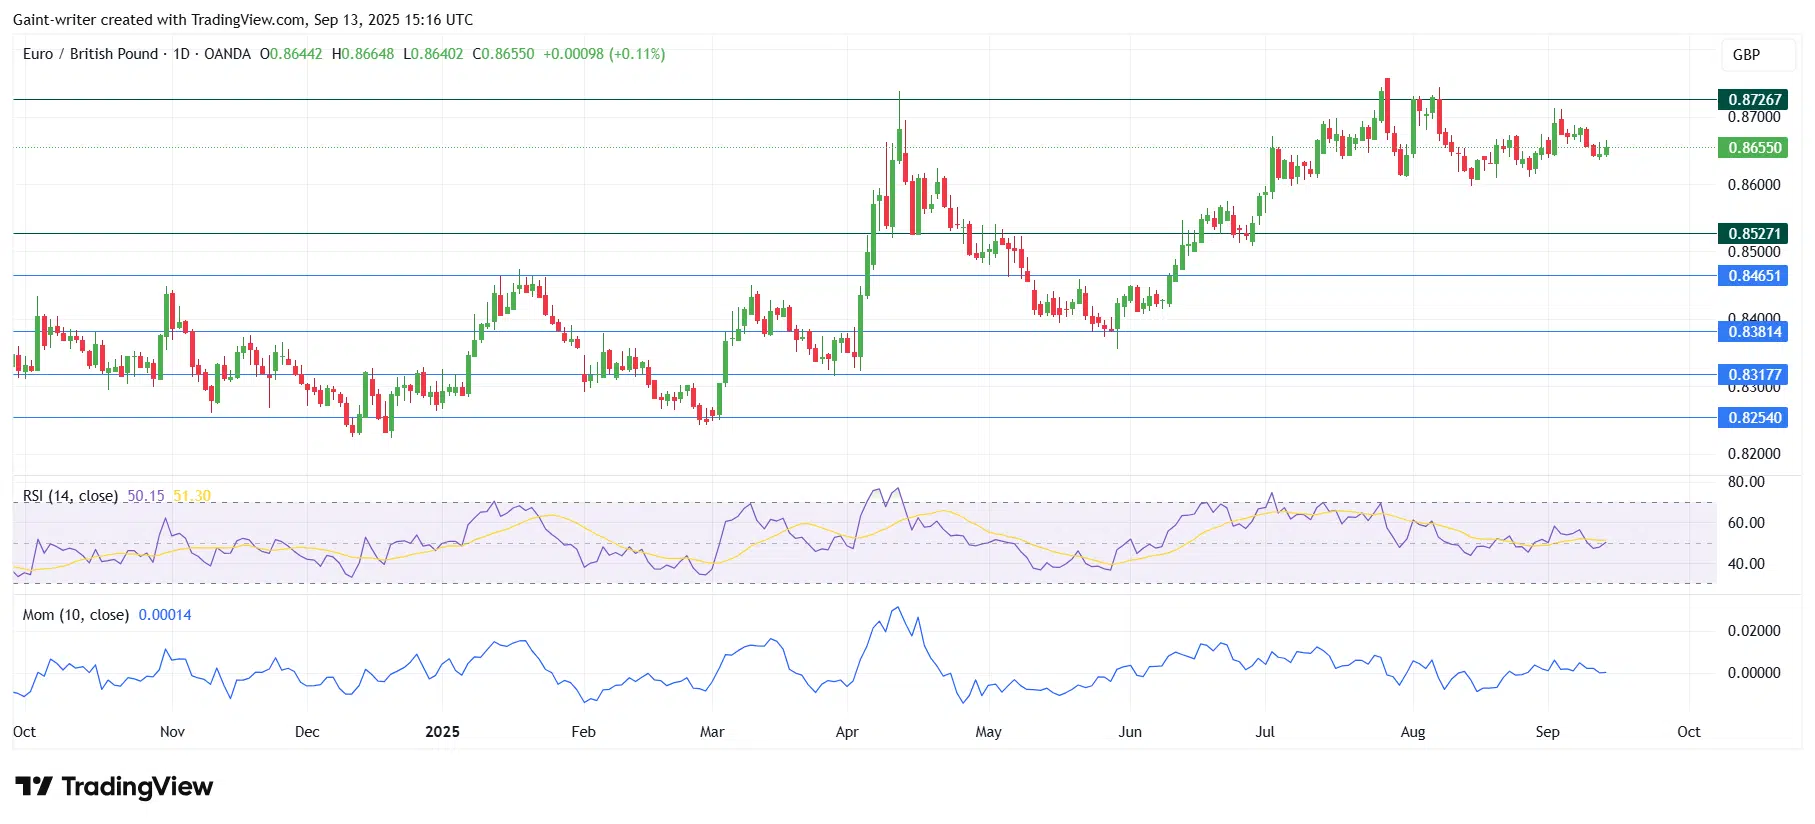The width and height of the screenshot is (1815, 824).
Task: Select the purple RSI value 50.15
Action: (145, 496)
